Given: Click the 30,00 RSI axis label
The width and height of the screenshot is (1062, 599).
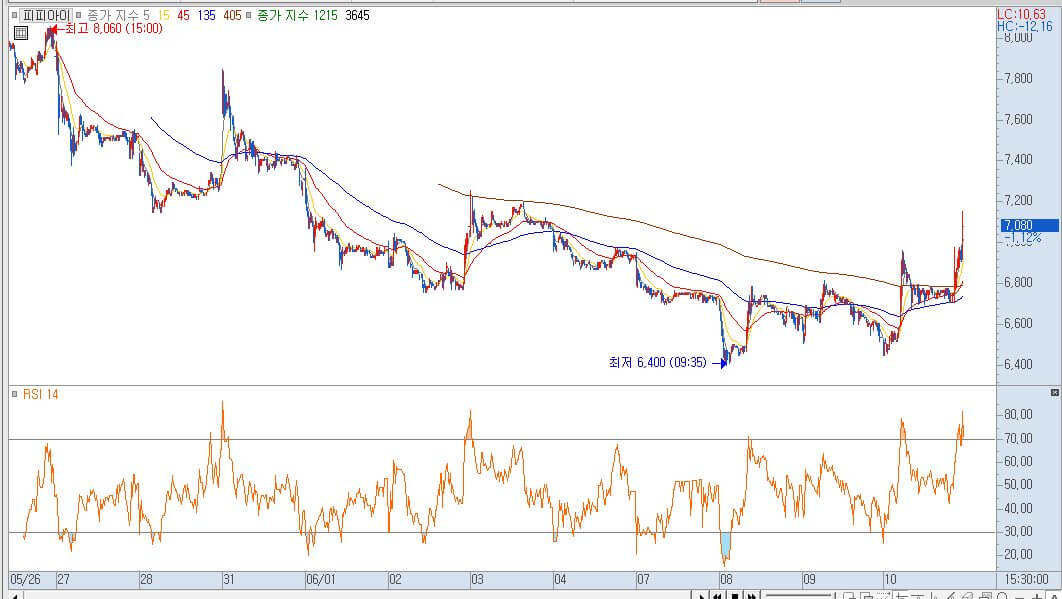Looking at the screenshot, I should tap(1019, 531).
